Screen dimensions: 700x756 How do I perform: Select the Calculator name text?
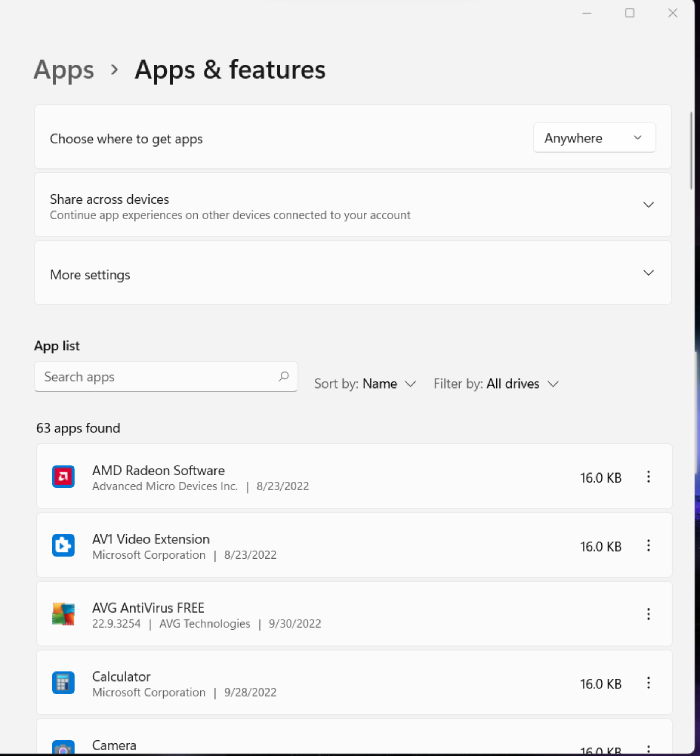(121, 676)
